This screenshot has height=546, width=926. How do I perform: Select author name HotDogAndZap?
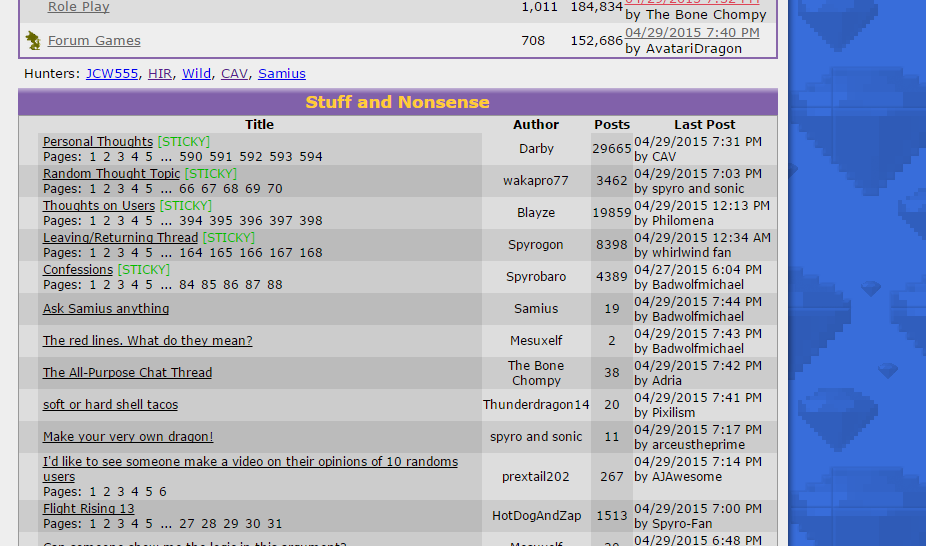pyautogui.click(x=536, y=515)
